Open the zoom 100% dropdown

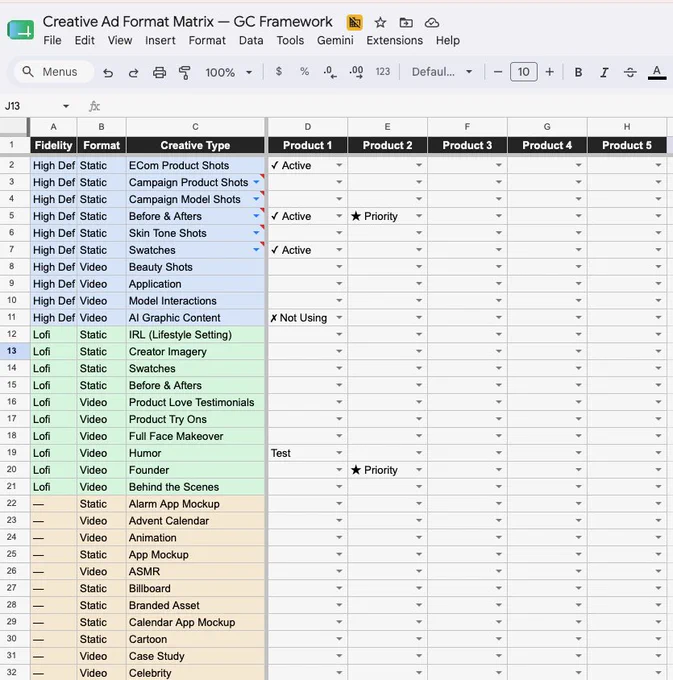229,72
